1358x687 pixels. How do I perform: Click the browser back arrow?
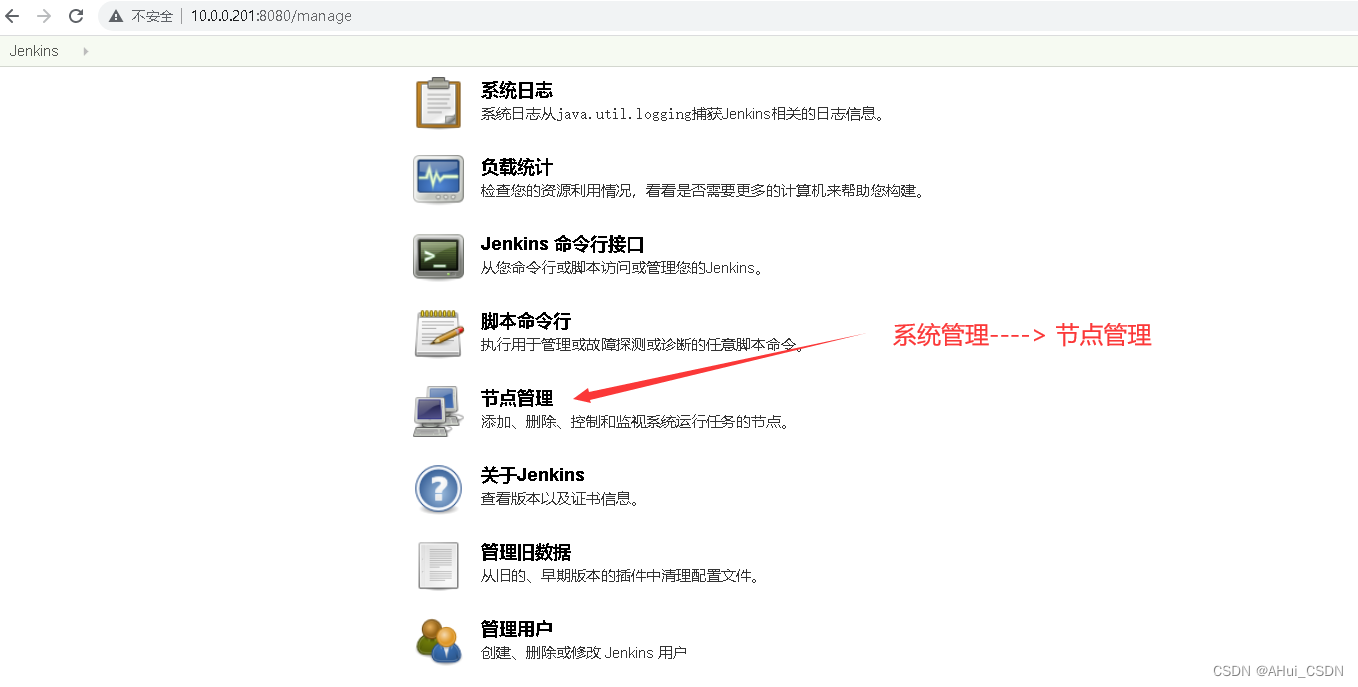click(x=12, y=15)
